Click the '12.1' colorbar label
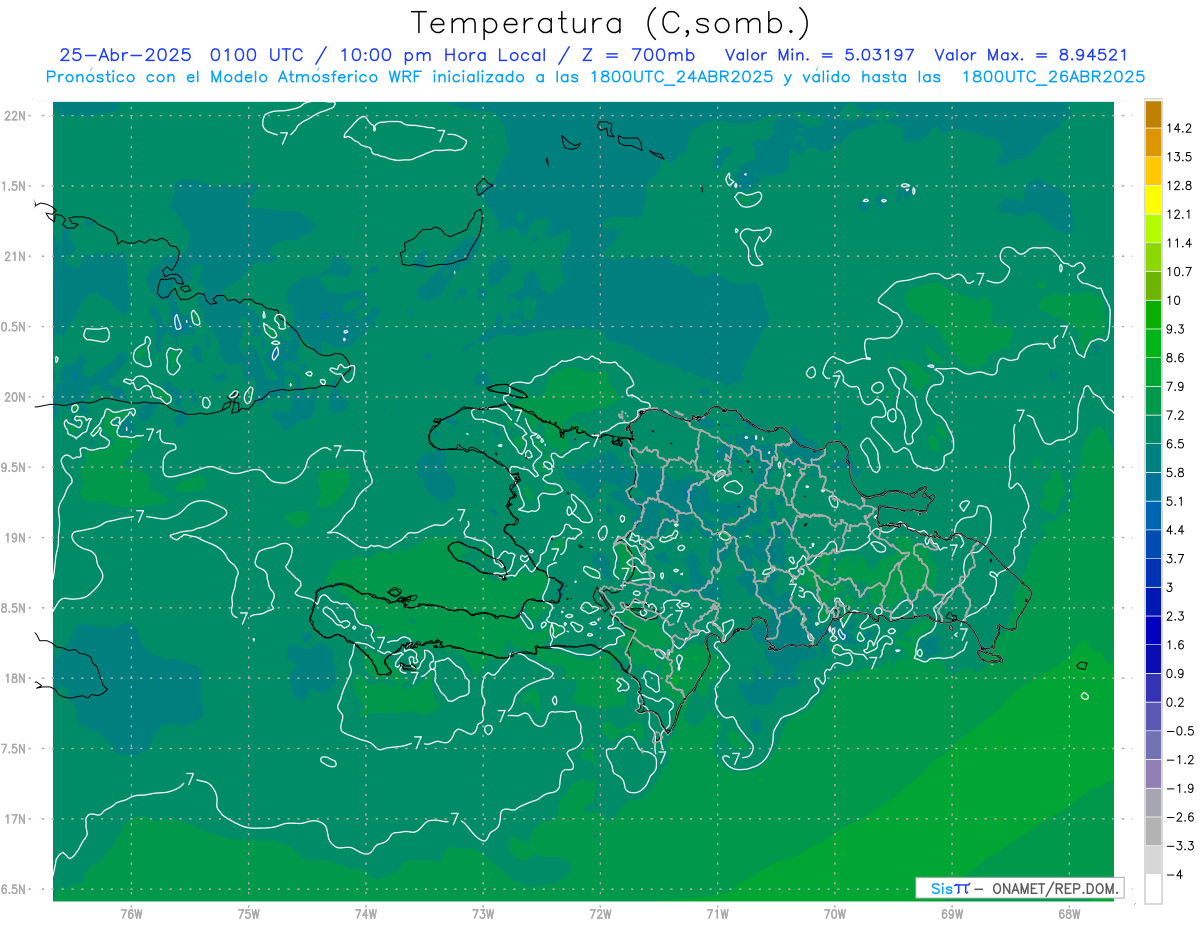 [1179, 214]
